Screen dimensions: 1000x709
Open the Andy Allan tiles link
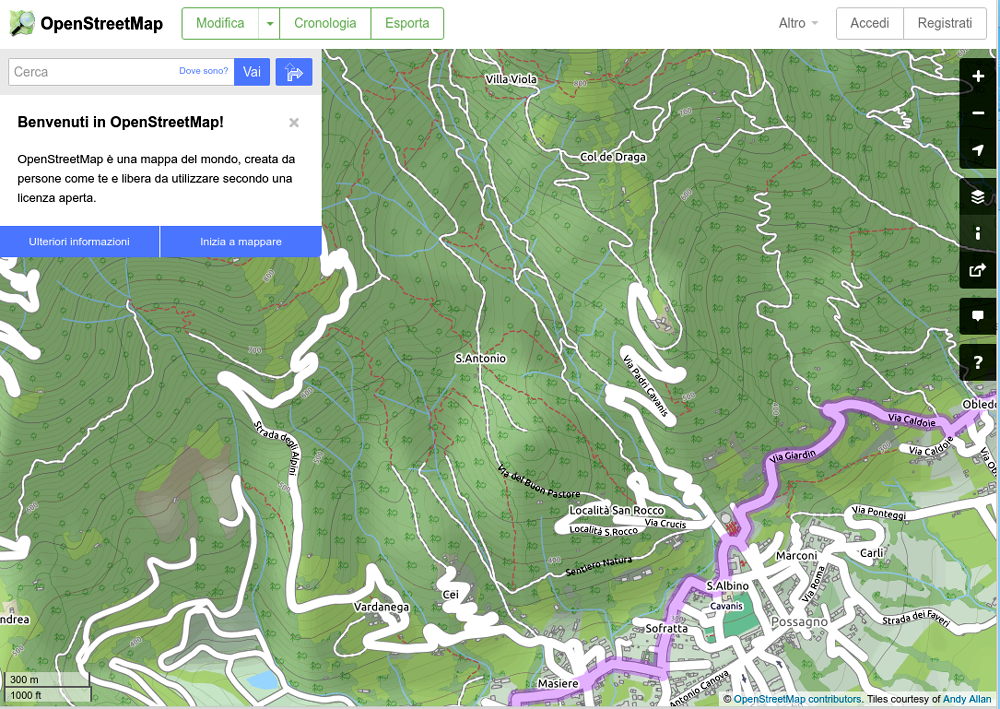point(967,699)
